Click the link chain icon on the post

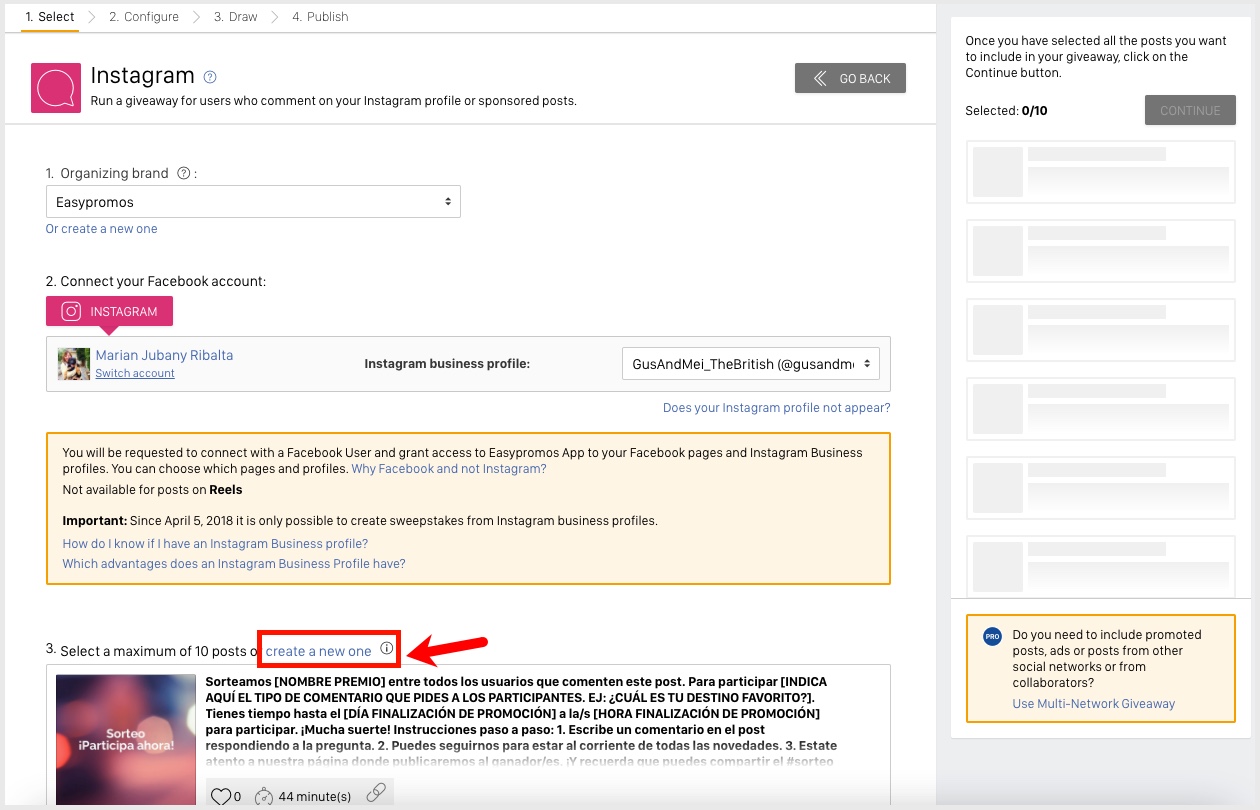(376, 794)
